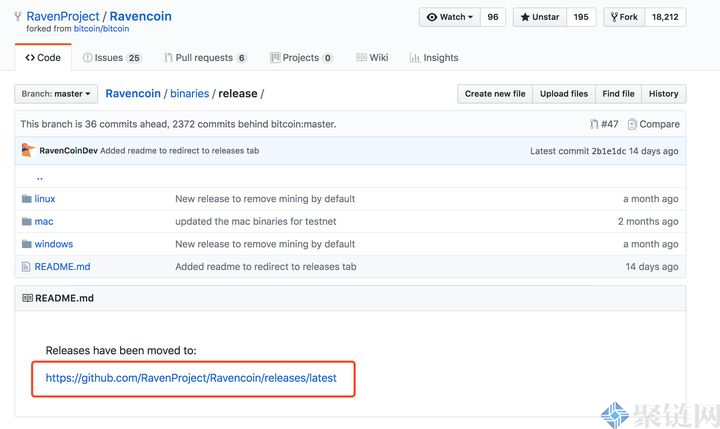This screenshot has width=720, height=429.
Task: Switch to the Issues tab
Action: click(112, 58)
